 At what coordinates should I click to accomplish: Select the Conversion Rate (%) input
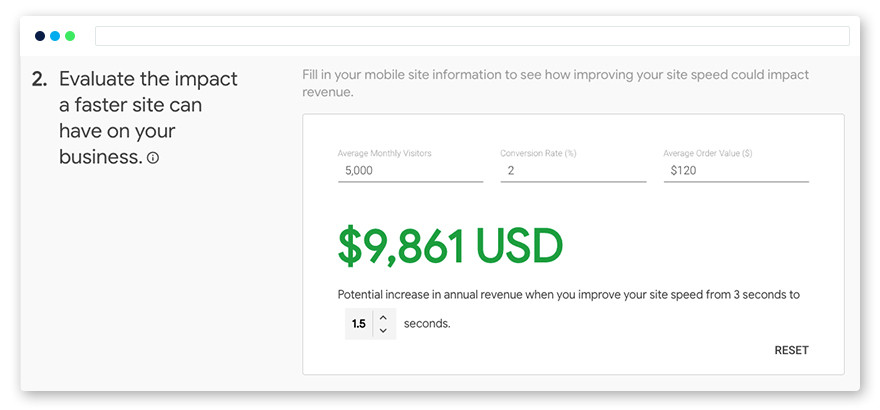point(573,171)
